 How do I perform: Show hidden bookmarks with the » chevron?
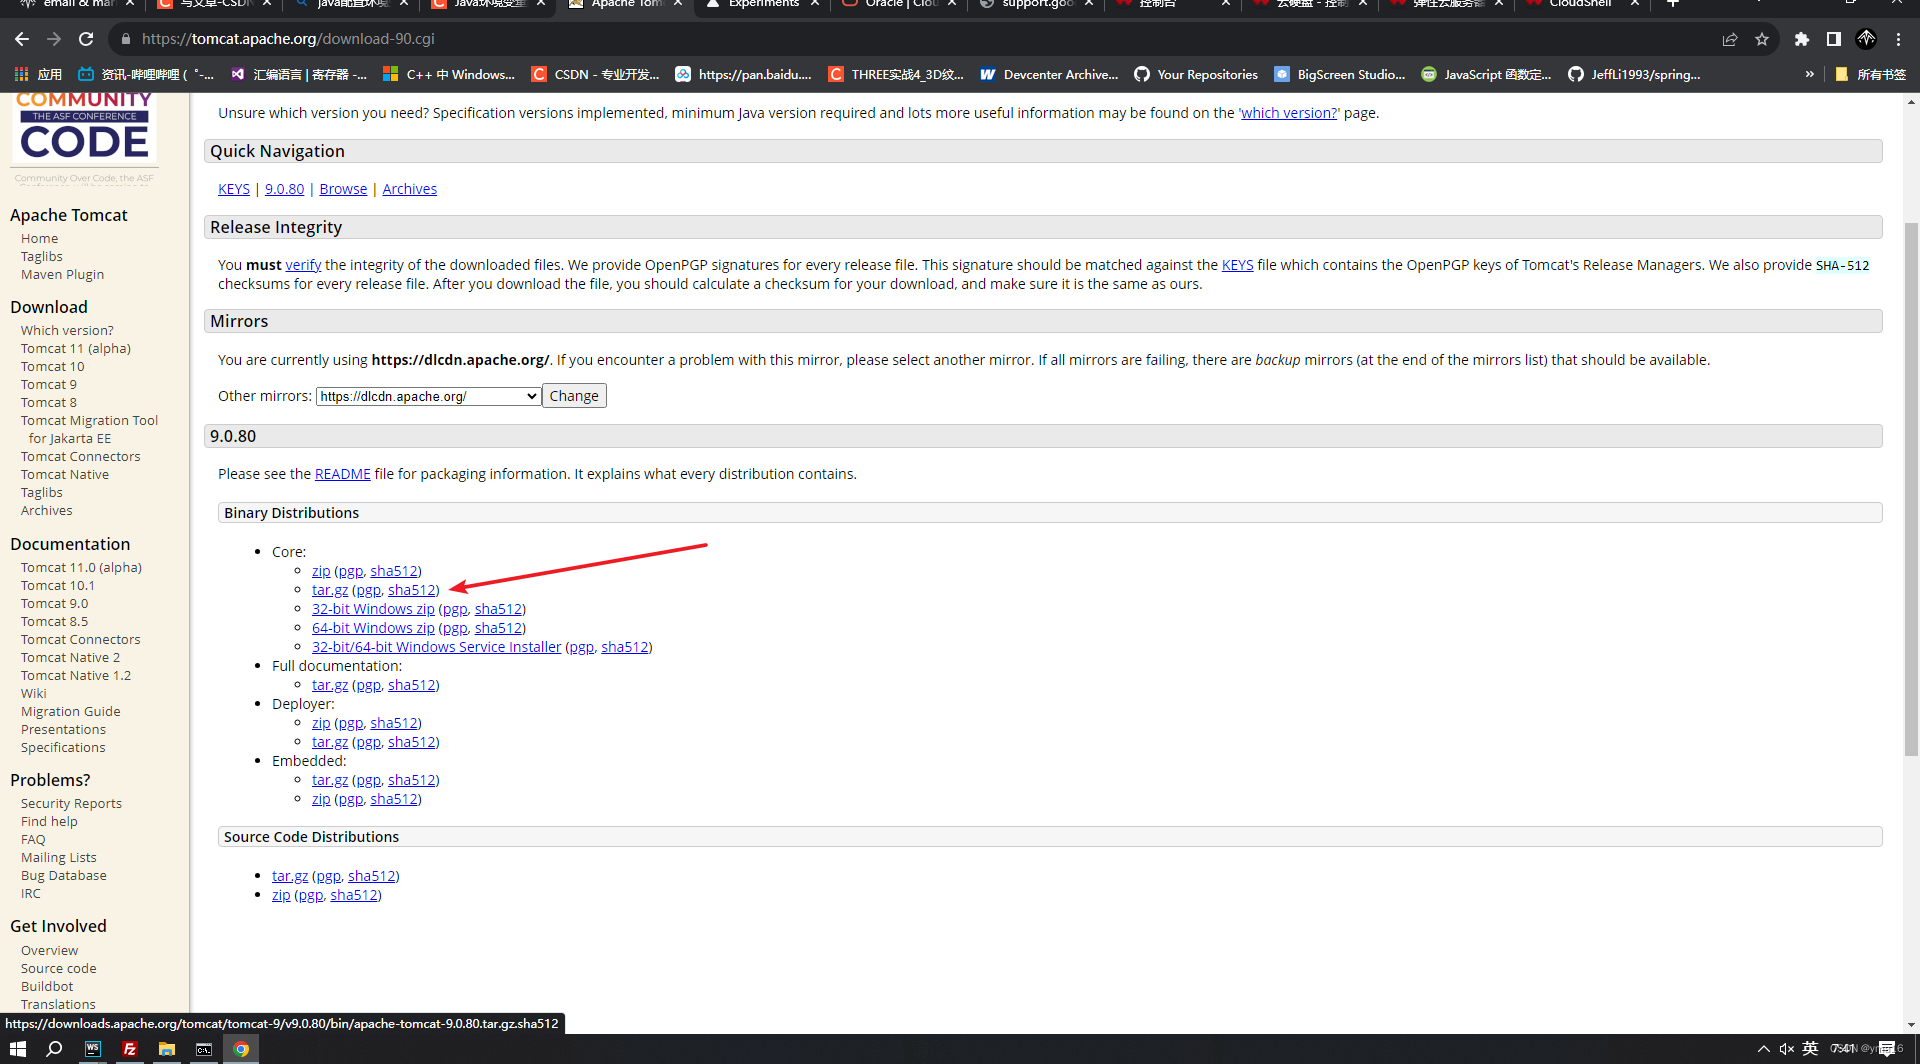click(x=1809, y=74)
